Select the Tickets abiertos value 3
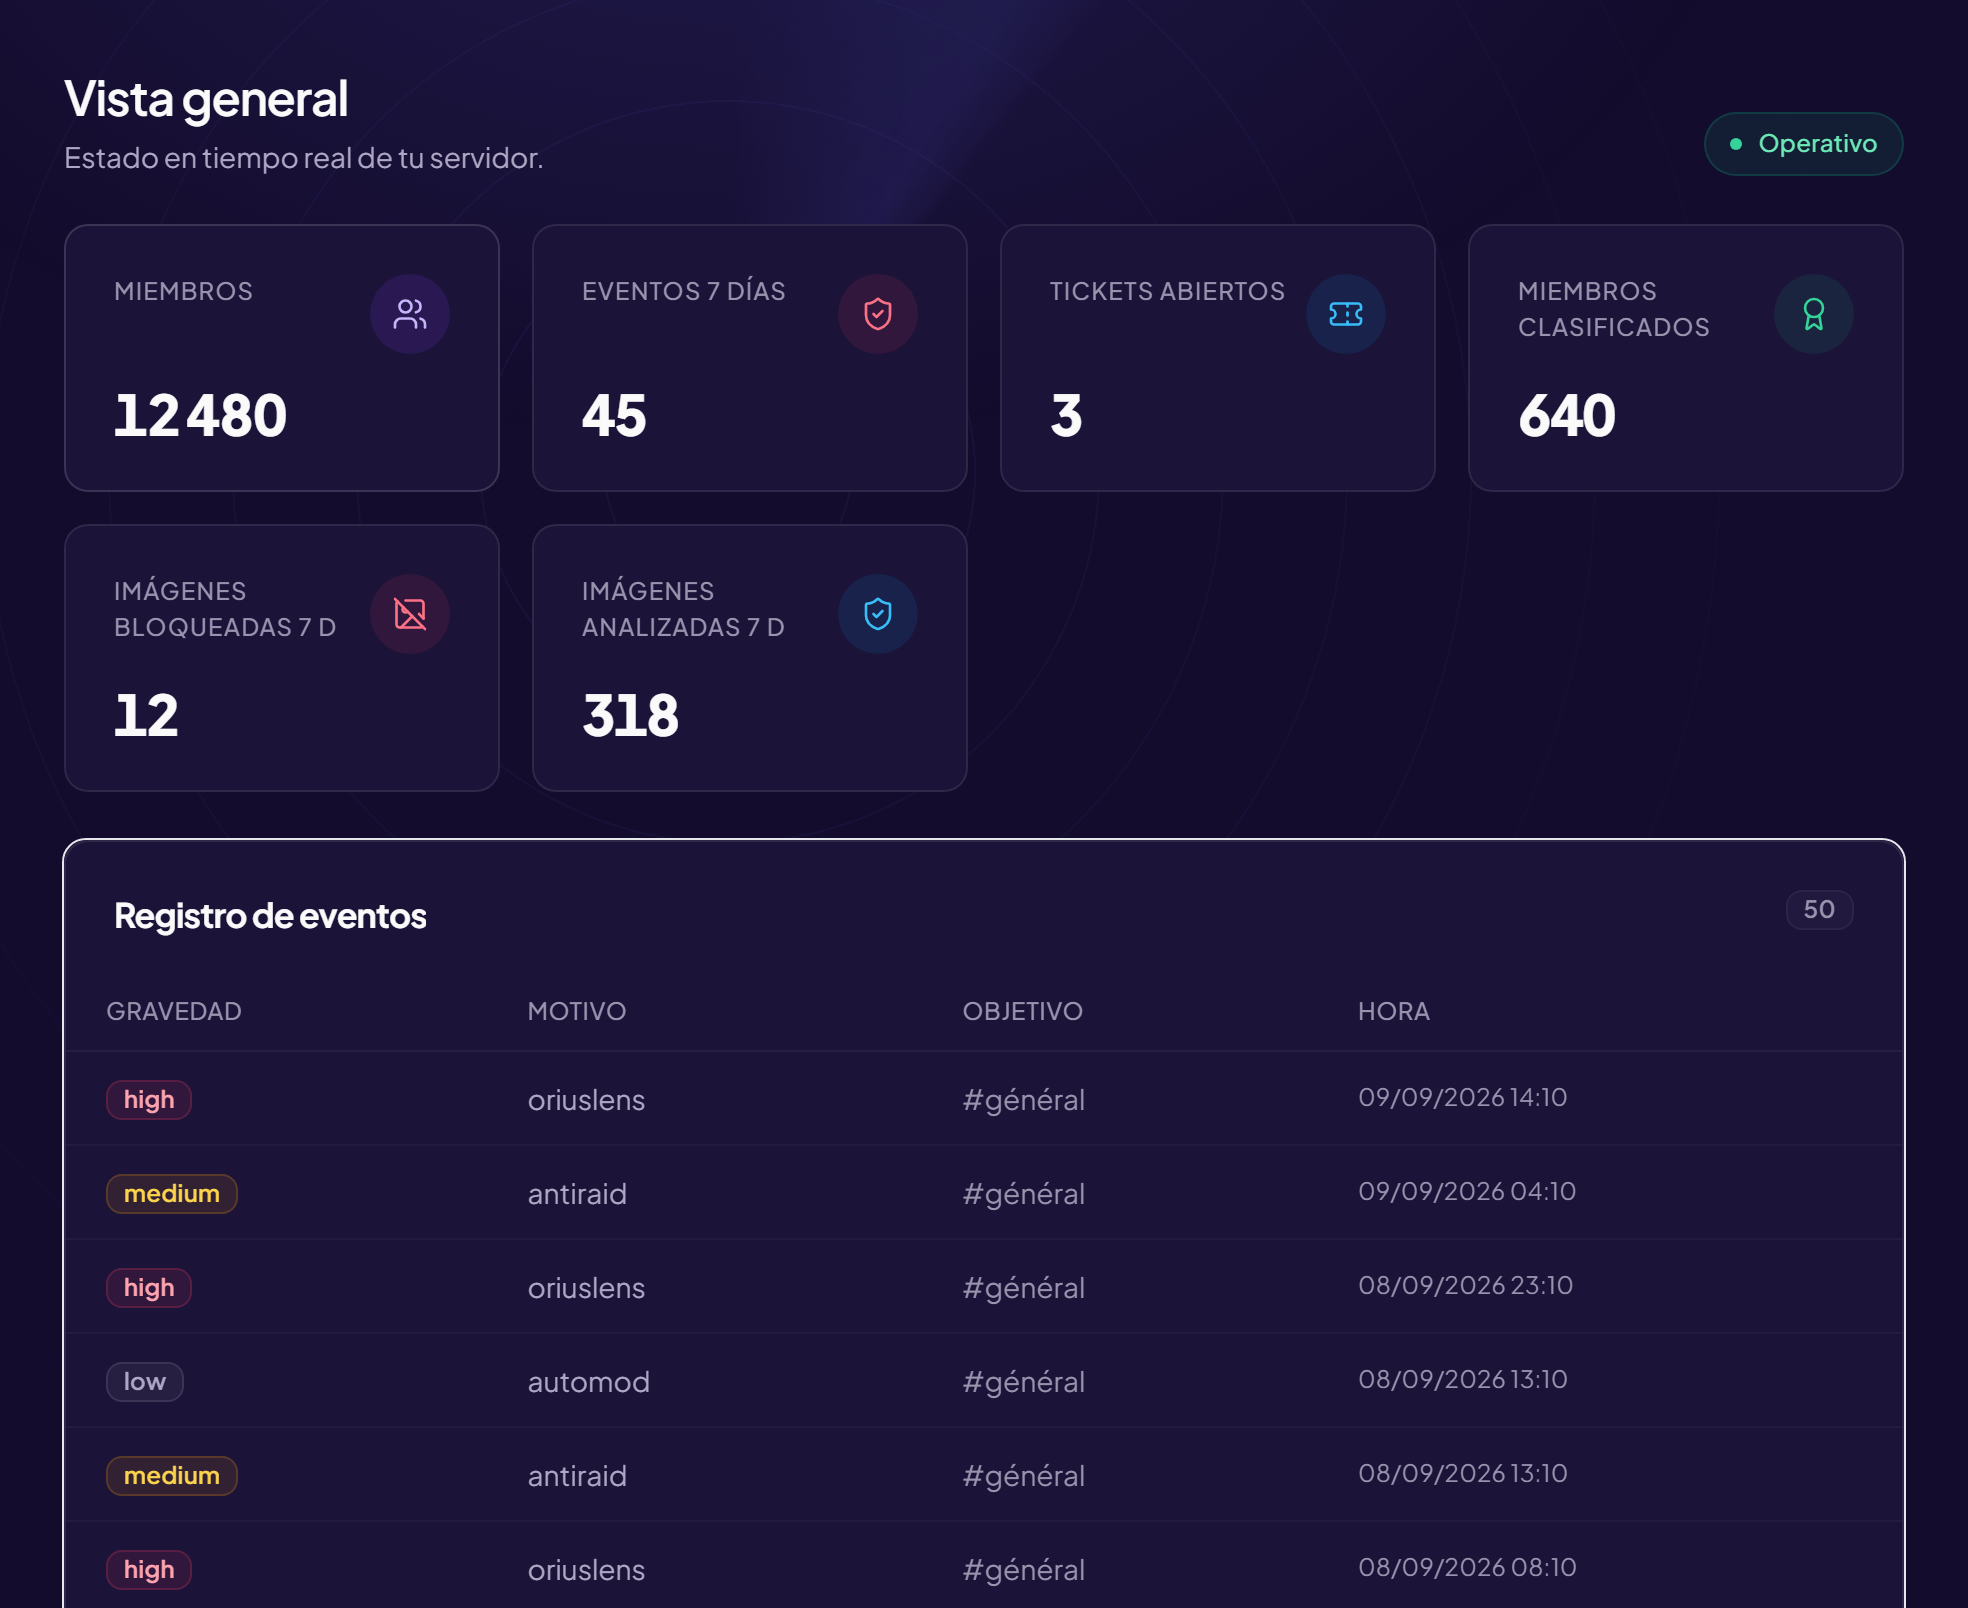The image size is (1968, 1608). [1066, 416]
